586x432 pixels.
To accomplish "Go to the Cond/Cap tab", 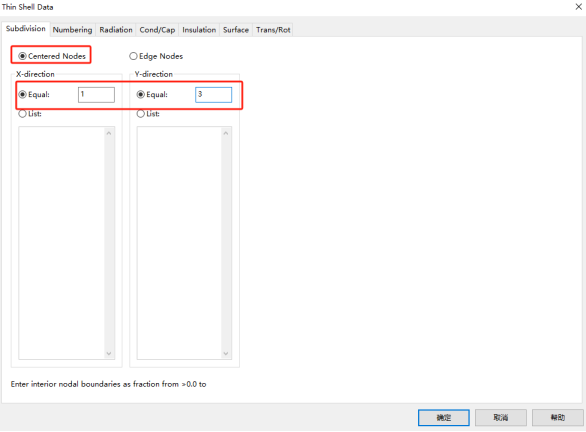I will tap(157, 30).
